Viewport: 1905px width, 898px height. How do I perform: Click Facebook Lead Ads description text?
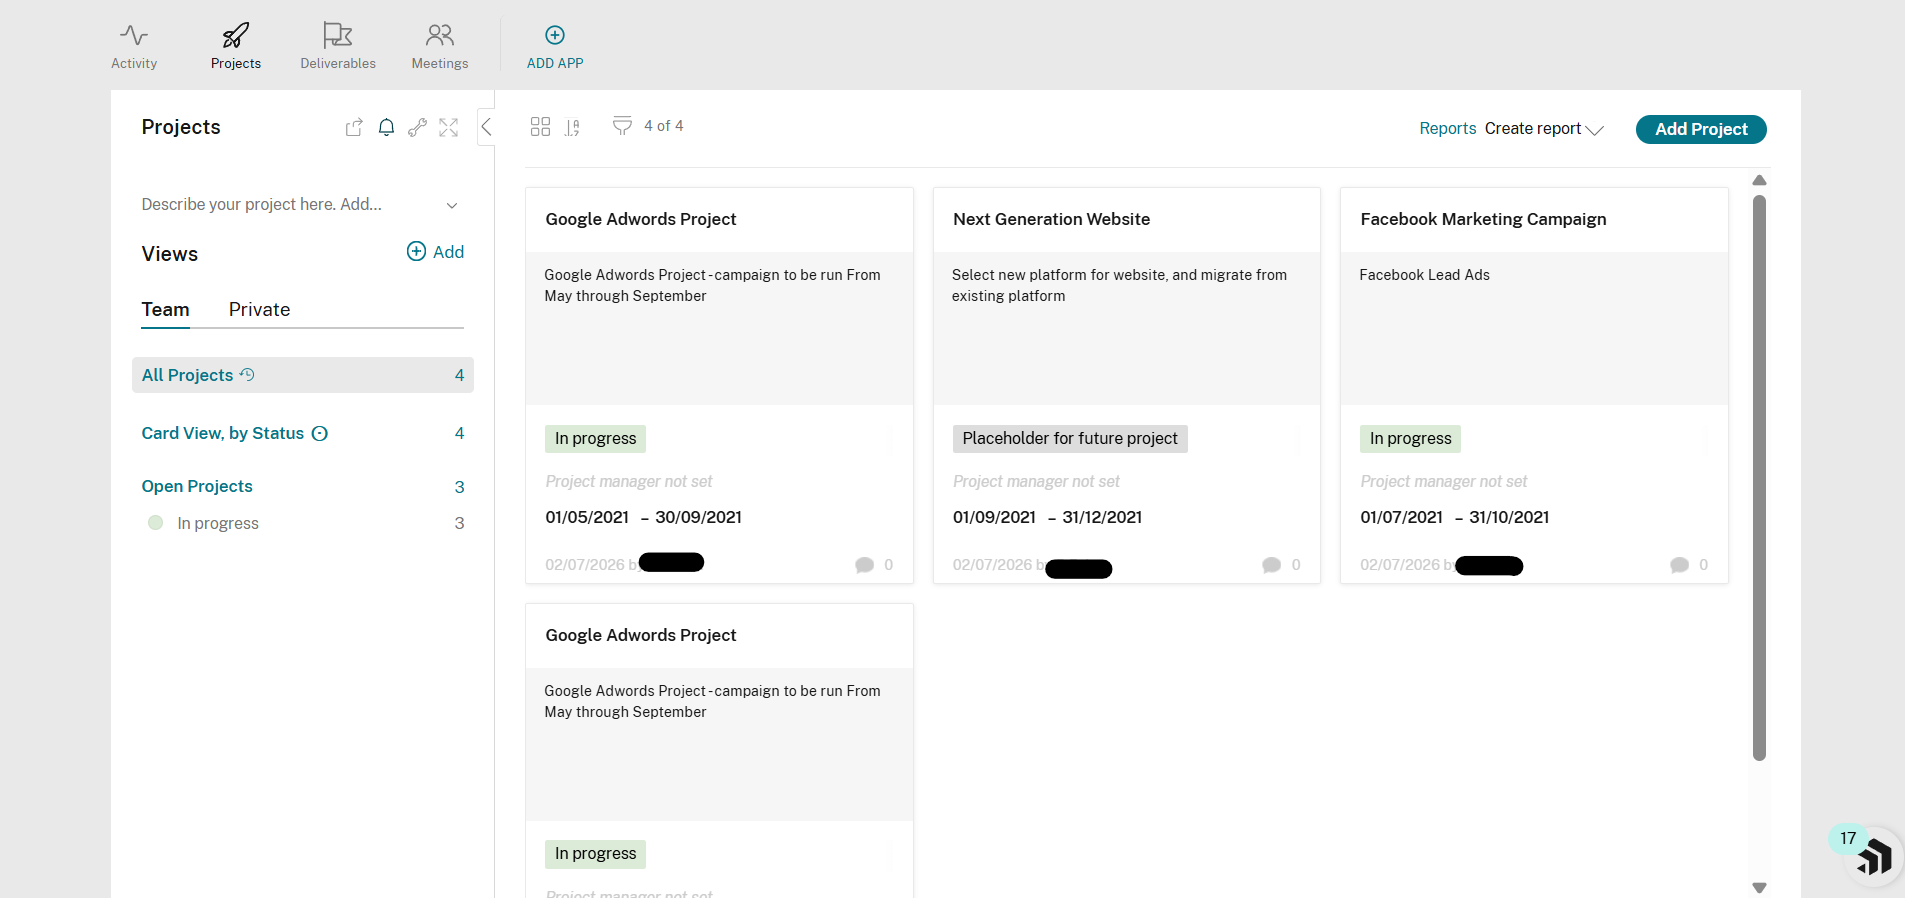pyautogui.click(x=1424, y=275)
